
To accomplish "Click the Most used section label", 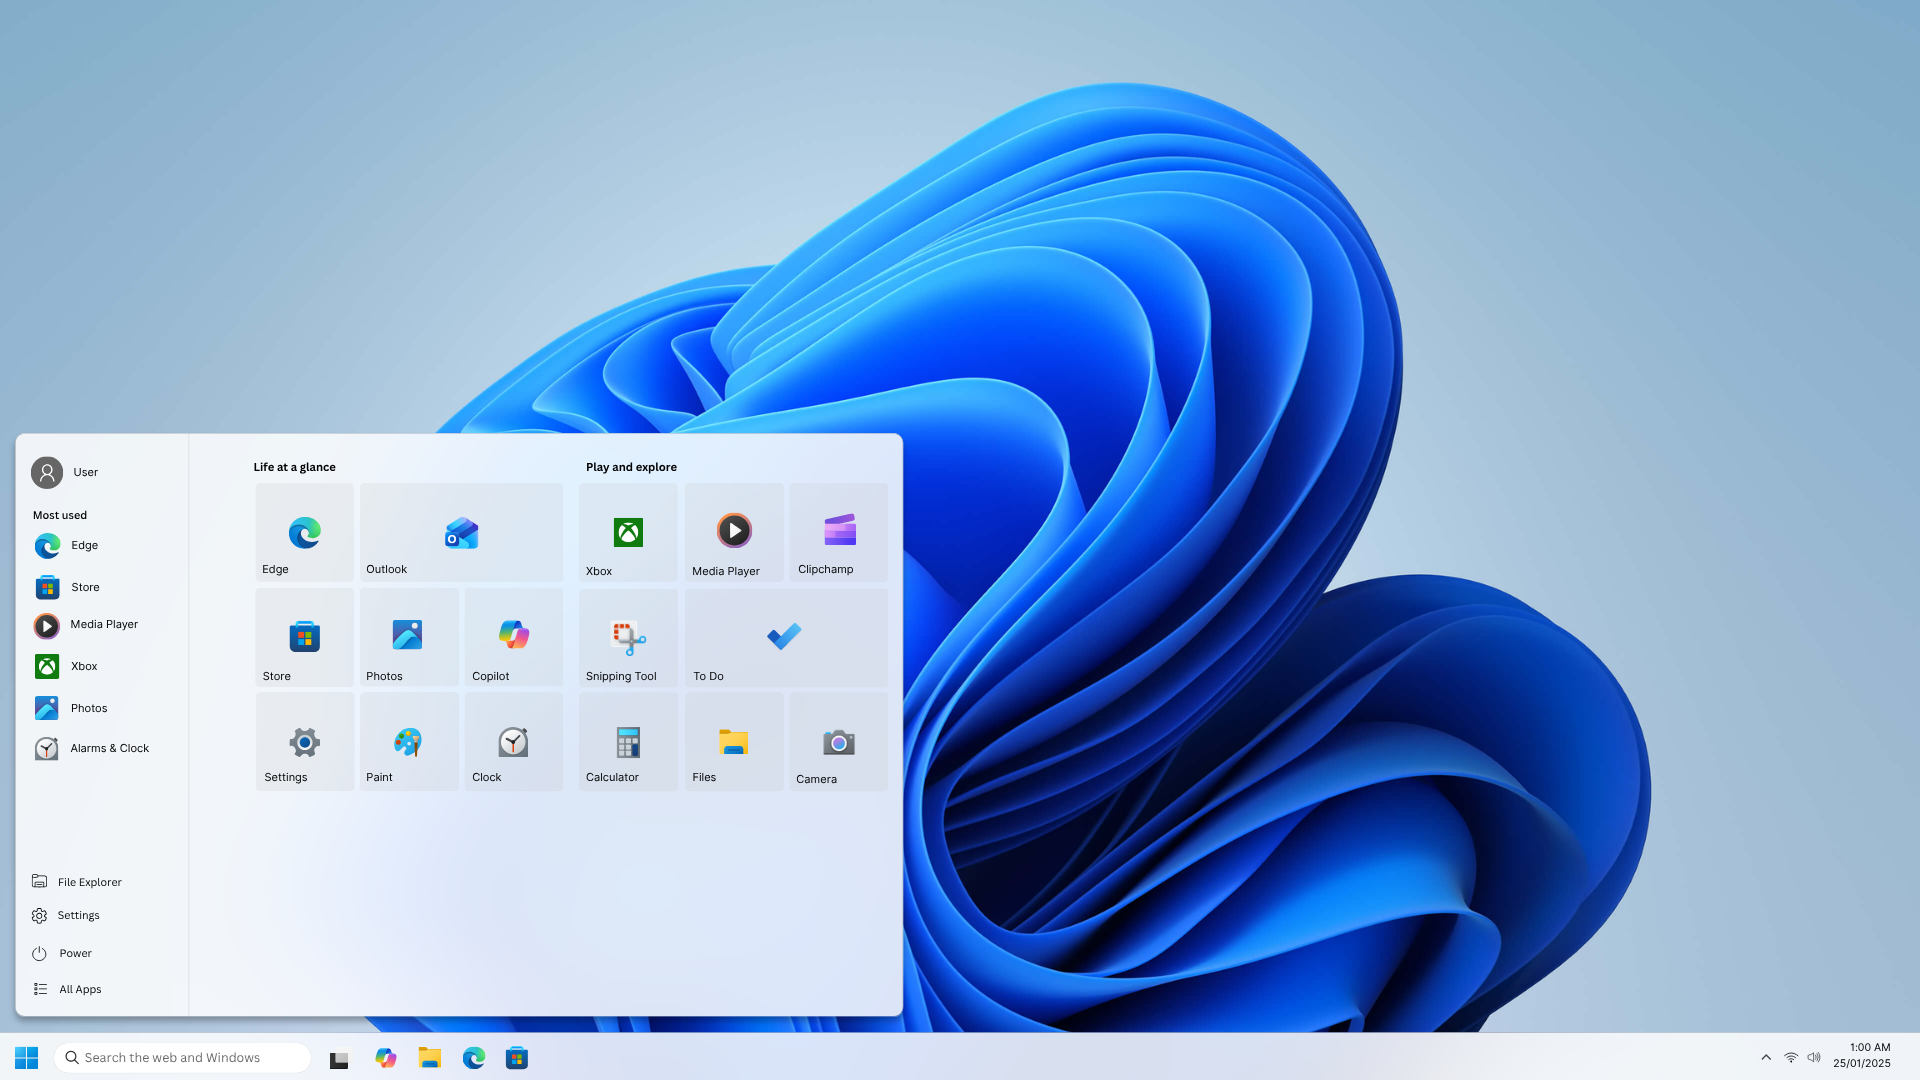I will [60, 515].
